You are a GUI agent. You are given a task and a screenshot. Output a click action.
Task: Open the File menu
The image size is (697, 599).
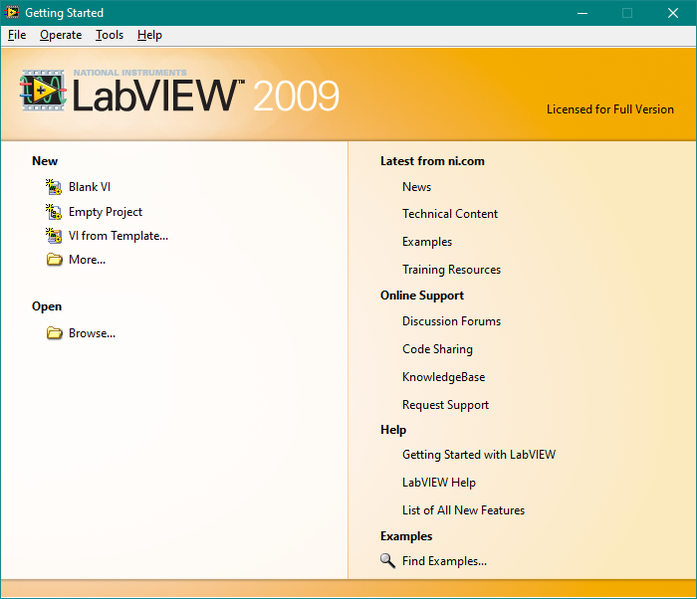17,35
